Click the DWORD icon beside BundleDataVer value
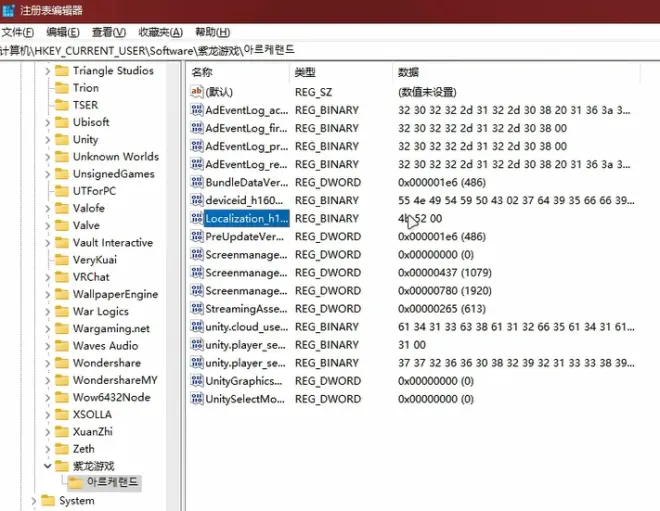The image size is (660, 511). click(197, 183)
